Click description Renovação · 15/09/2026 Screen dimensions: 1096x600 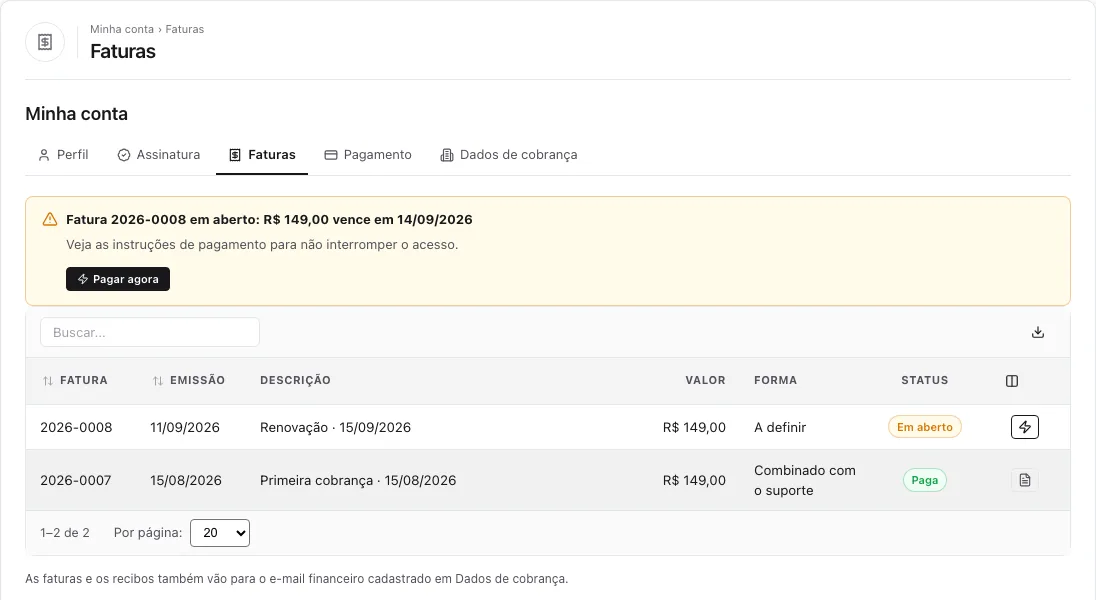click(336, 427)
